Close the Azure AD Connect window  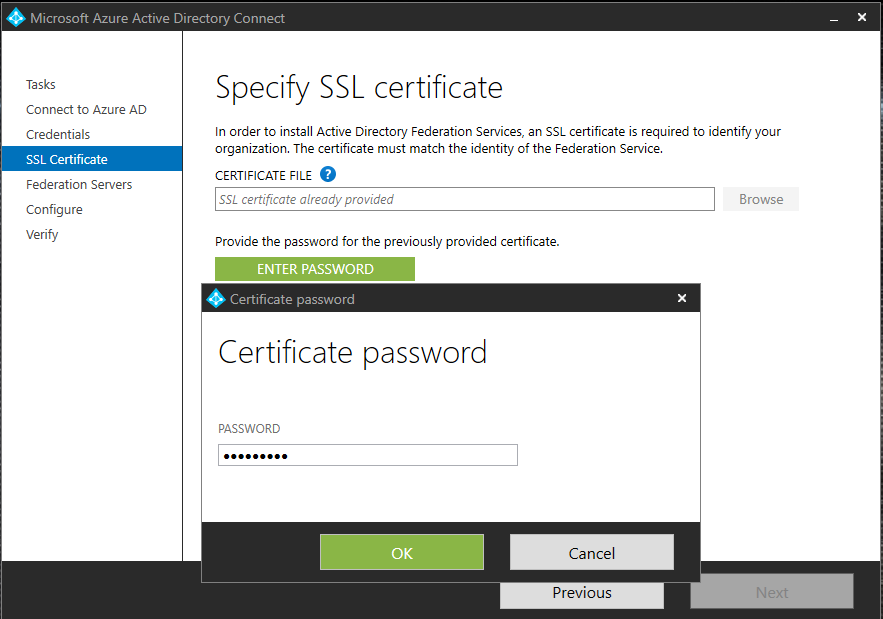coord(862,18)
